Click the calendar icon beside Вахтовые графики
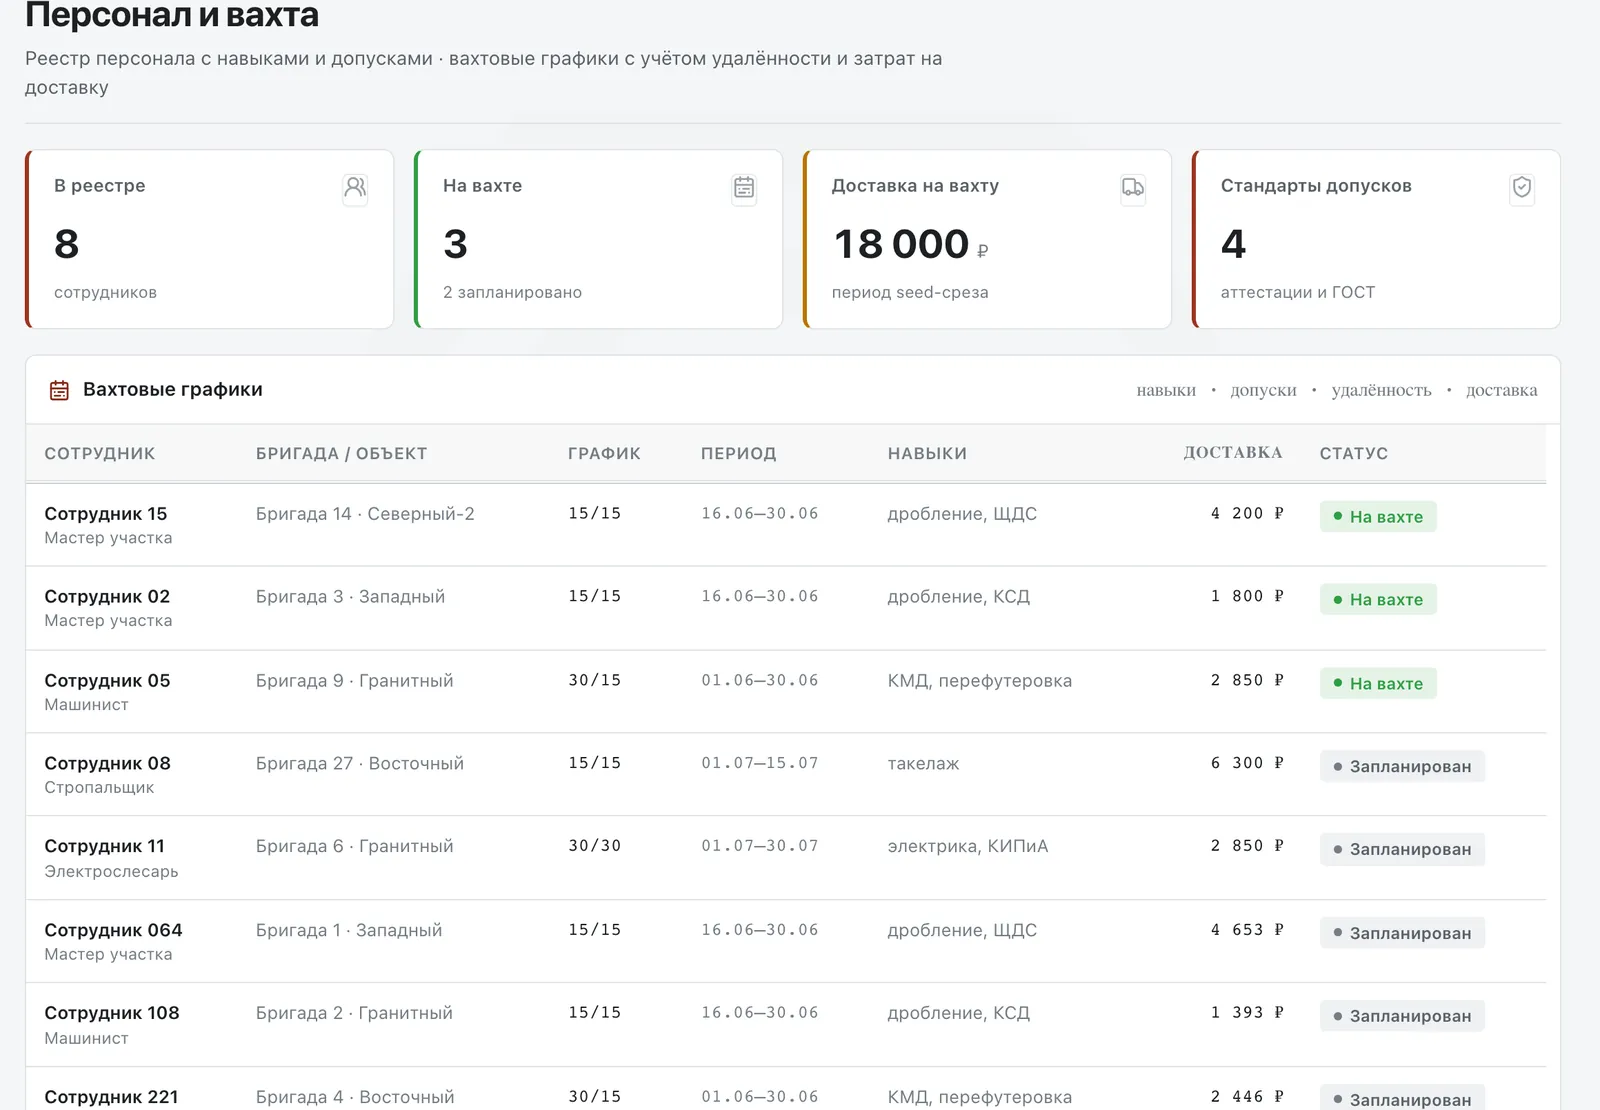Image resolution: width=1600 pixels, height=1110 pixels. coord(60,390)
